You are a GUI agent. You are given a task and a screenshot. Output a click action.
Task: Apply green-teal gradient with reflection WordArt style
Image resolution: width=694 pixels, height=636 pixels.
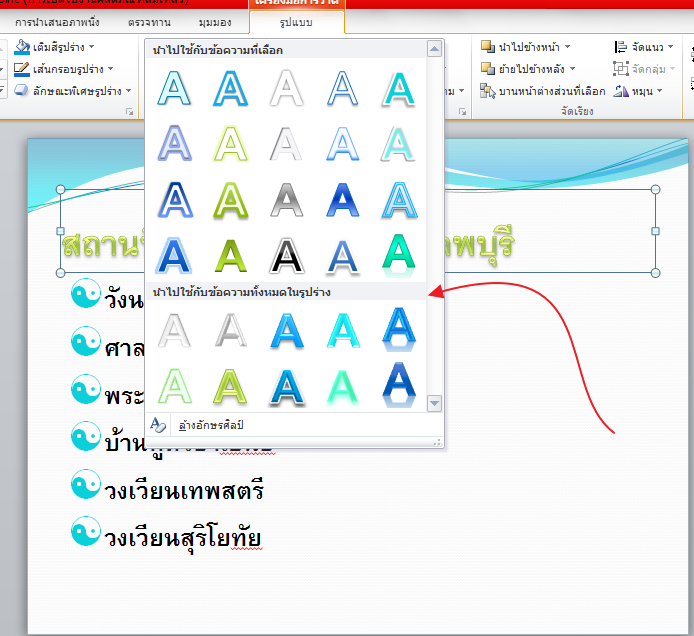pos(399,255)
